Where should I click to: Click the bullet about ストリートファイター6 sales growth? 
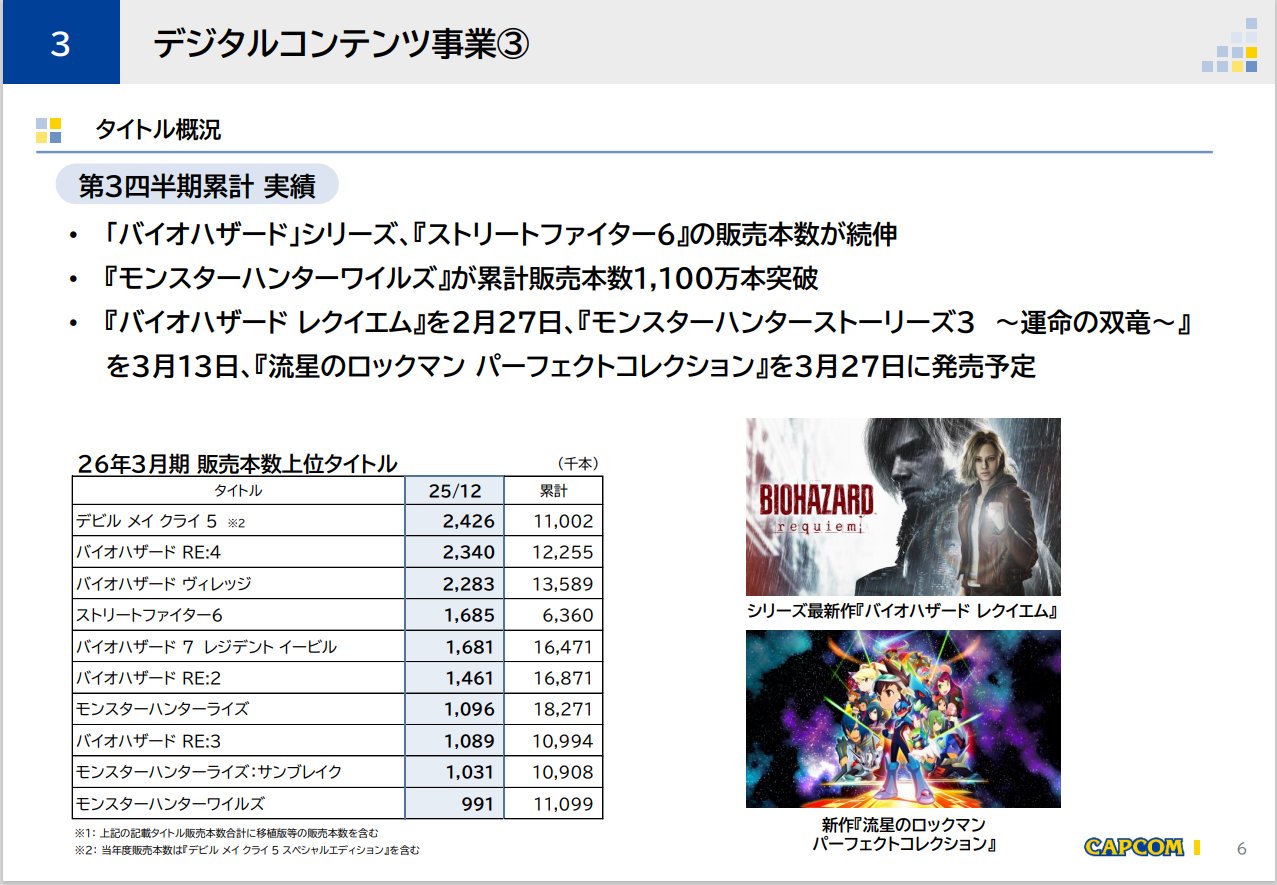(500, 235)
